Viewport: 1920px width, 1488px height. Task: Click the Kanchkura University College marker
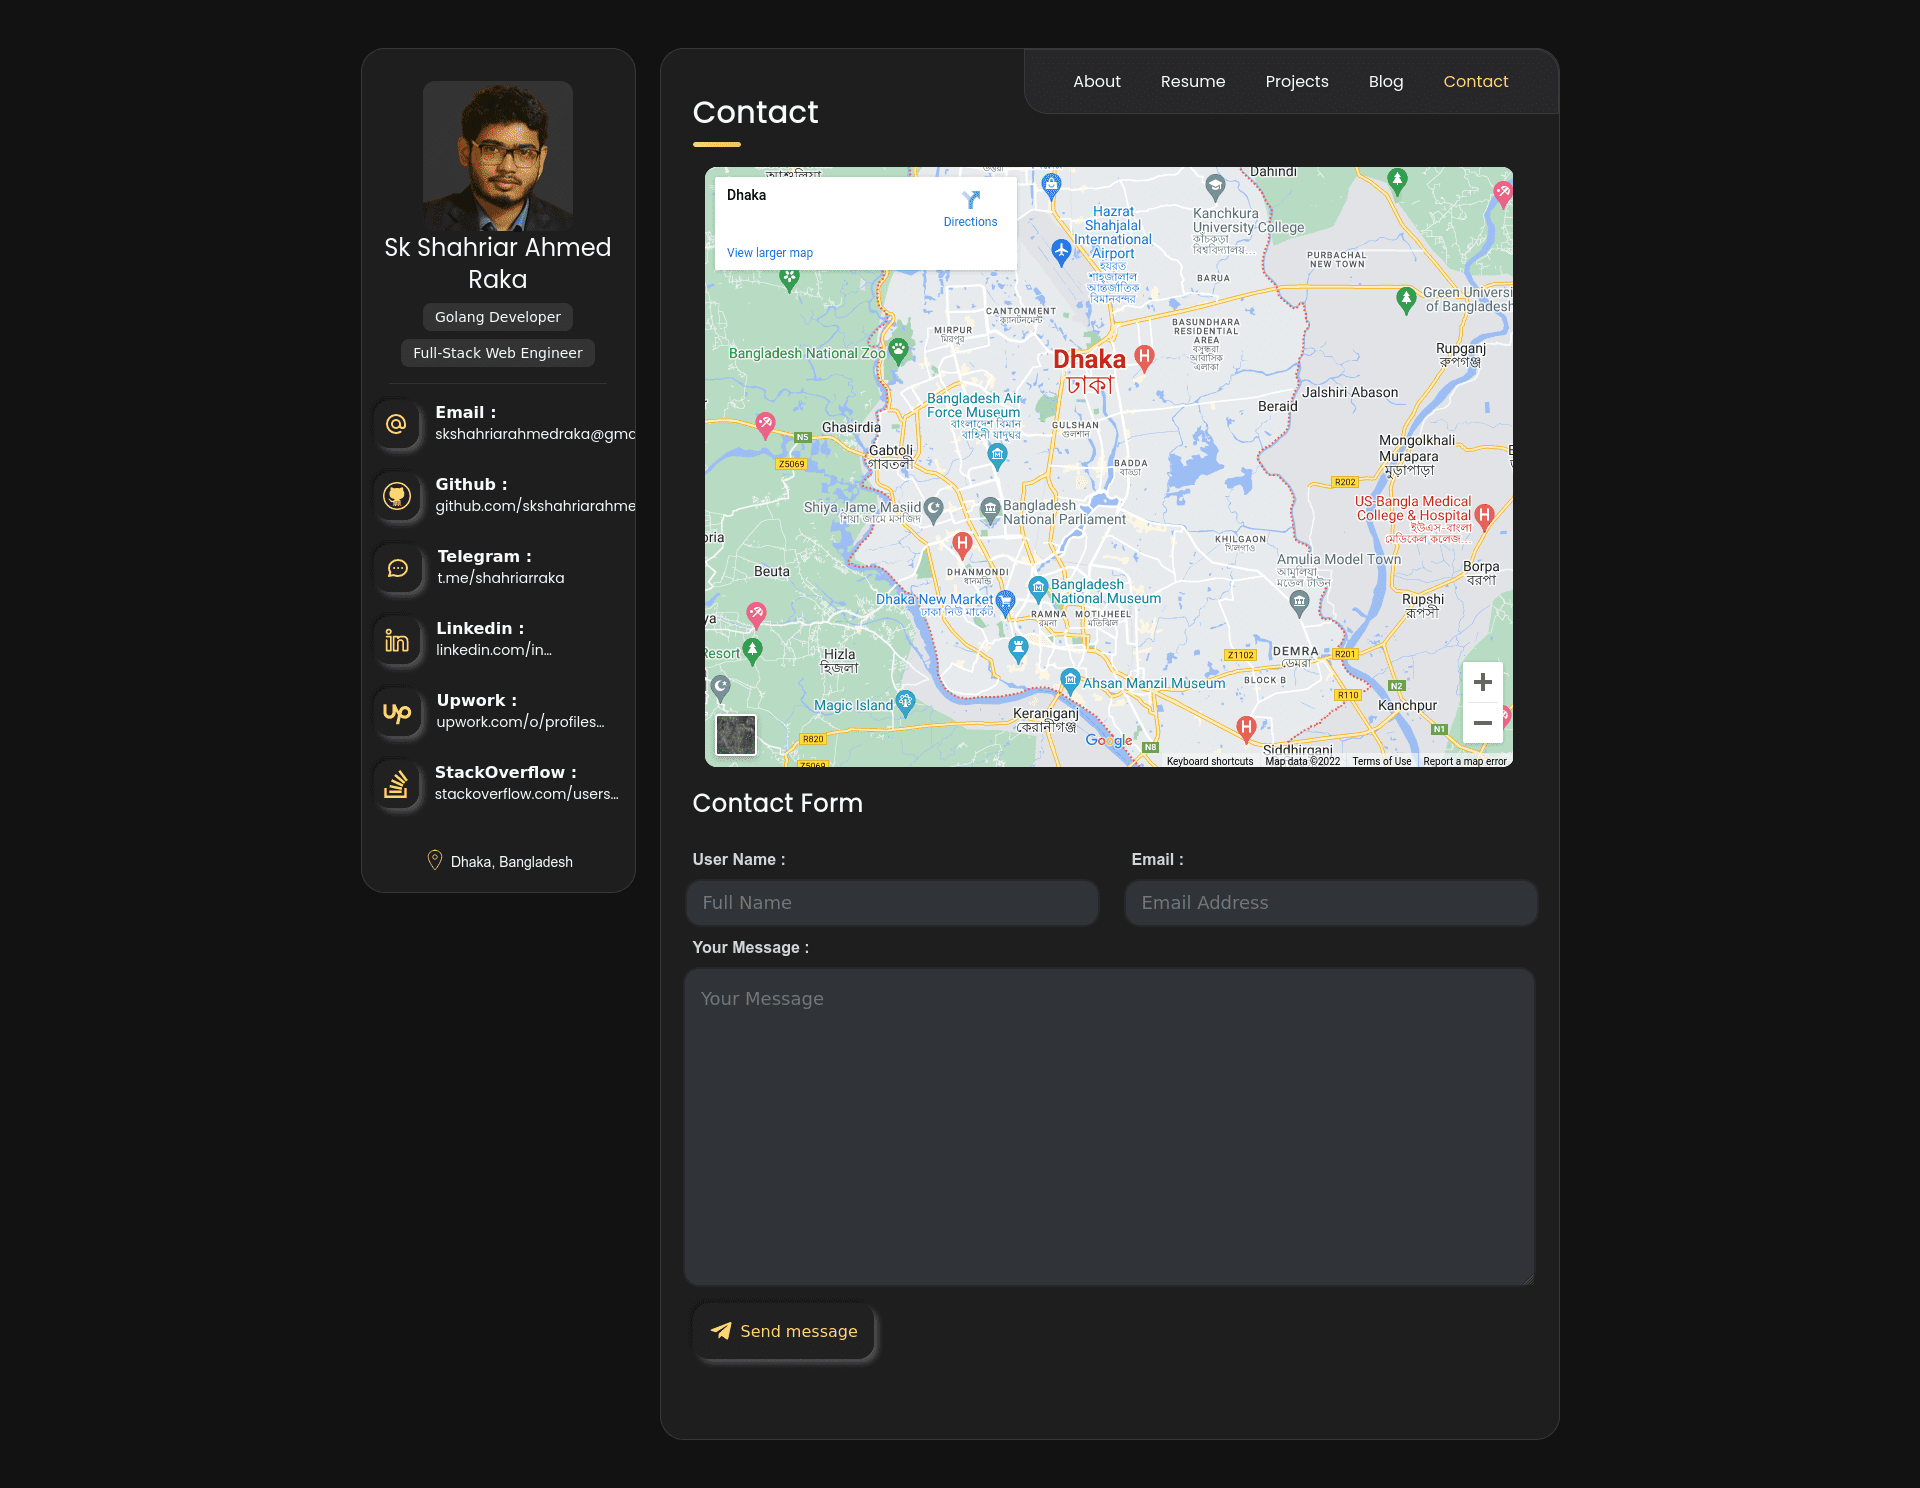point(1215,186)
